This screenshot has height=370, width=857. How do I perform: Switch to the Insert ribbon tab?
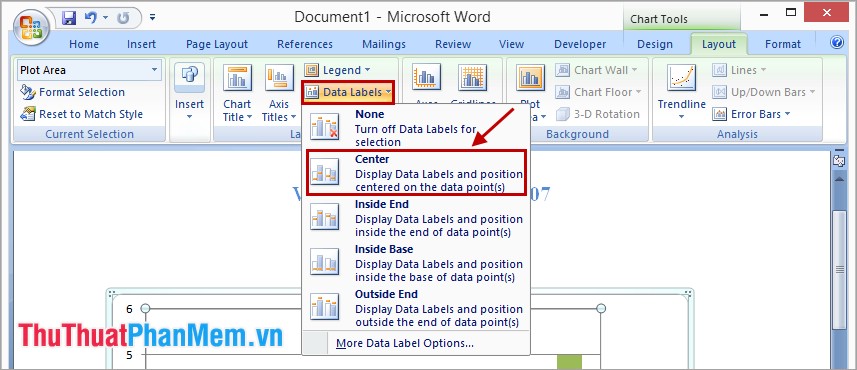pos(142,44)
